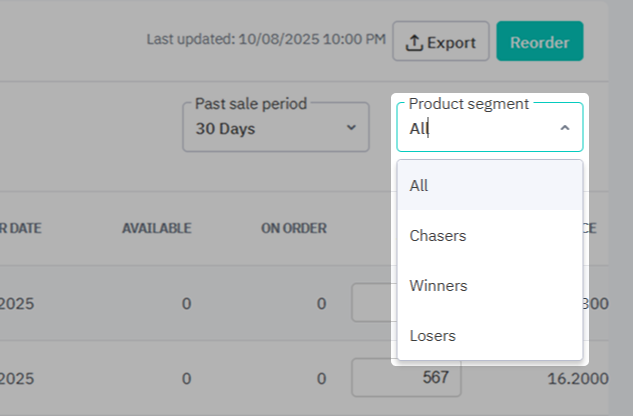
Task: Click the first row's Available value 0
Action: [186, 303]
